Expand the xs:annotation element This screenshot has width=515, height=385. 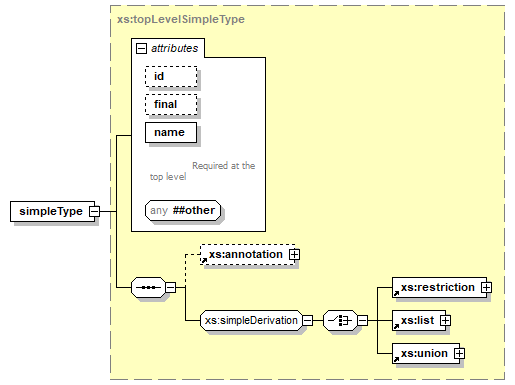point(294,255)
